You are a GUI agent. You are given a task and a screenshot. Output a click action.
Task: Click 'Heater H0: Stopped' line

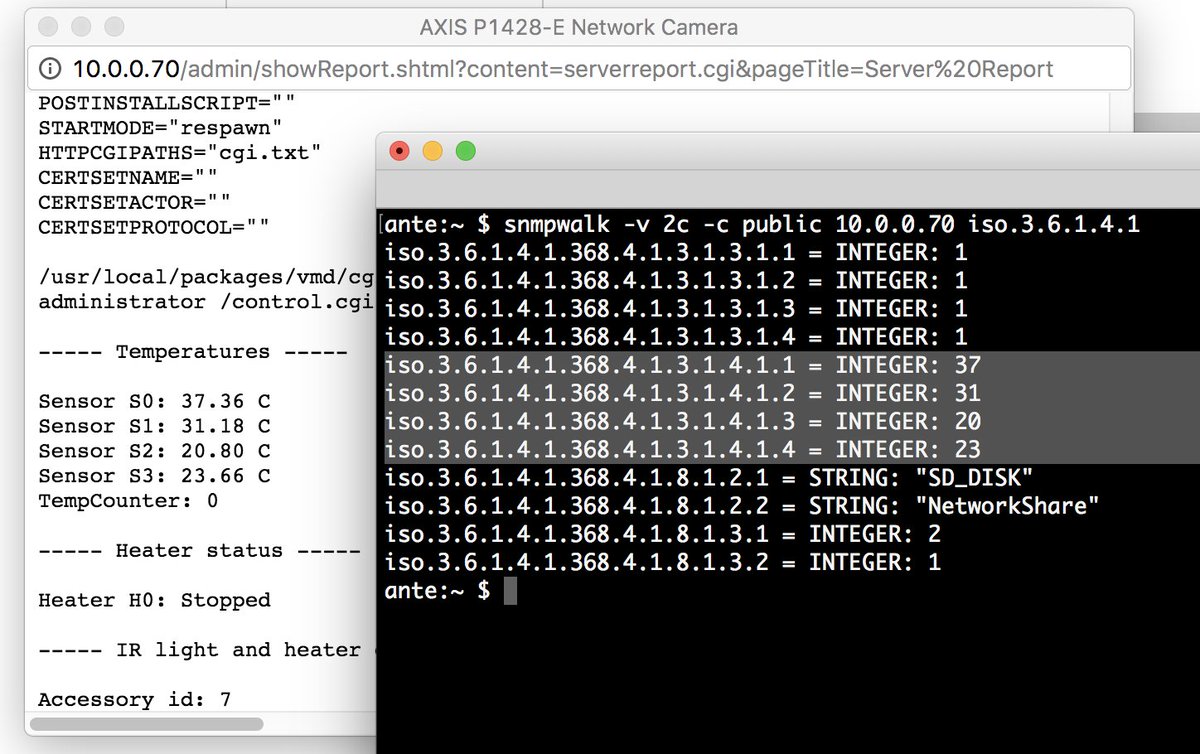pos(154,600)
